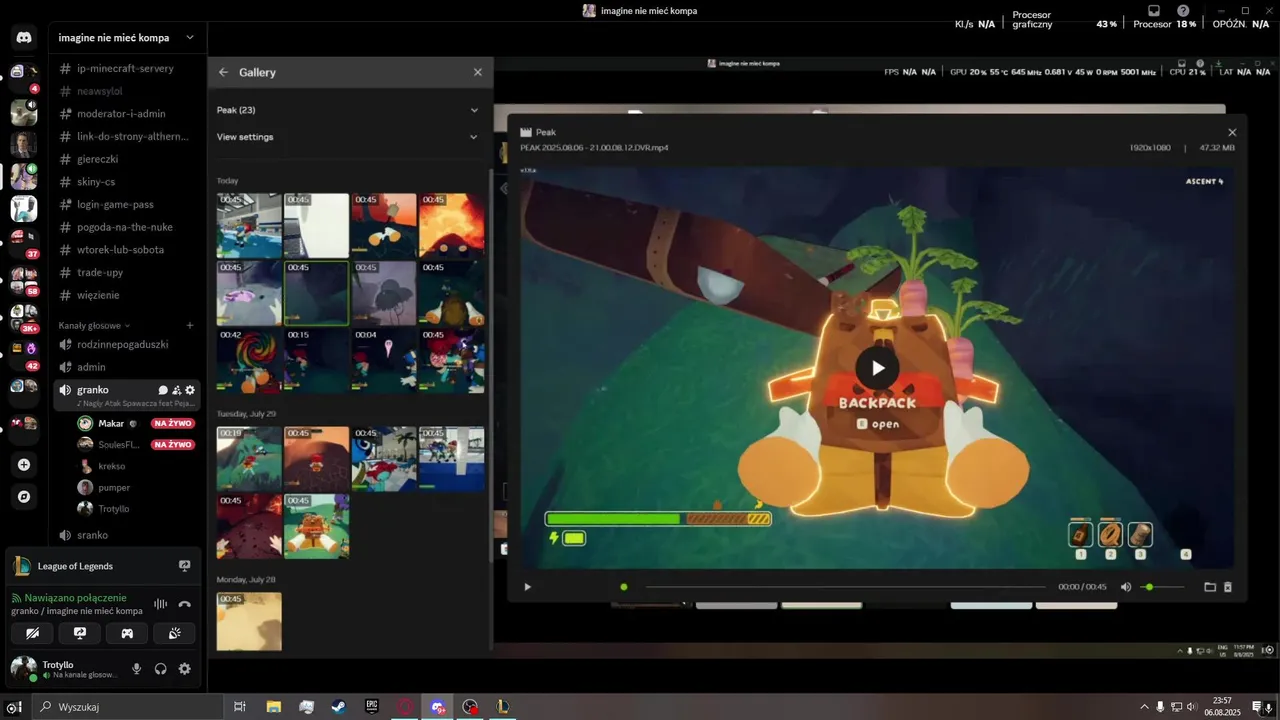Close the Gallery panel
Screen dimensions: 1280x720
pos(477,72)
